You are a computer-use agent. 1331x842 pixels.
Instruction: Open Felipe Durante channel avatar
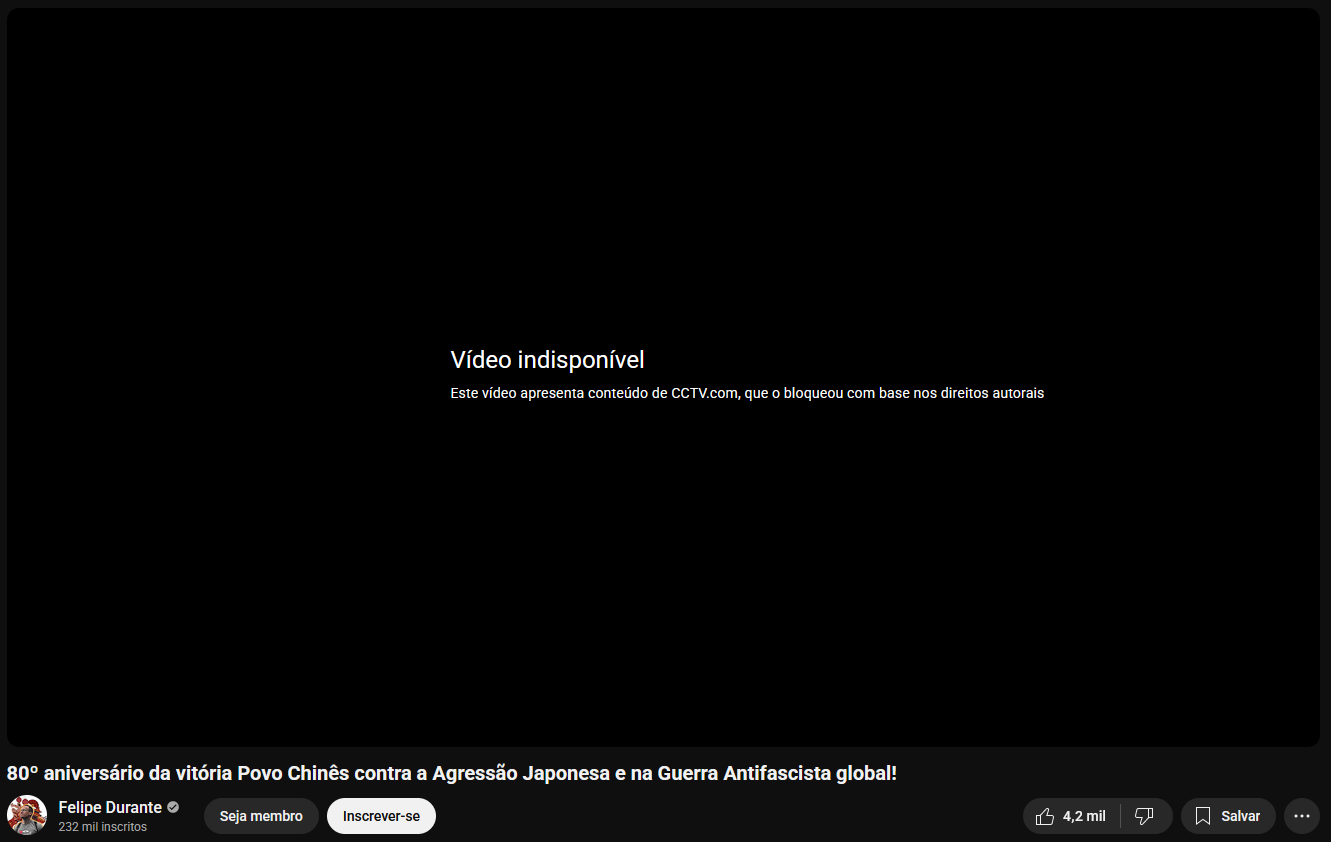[27, 816]
